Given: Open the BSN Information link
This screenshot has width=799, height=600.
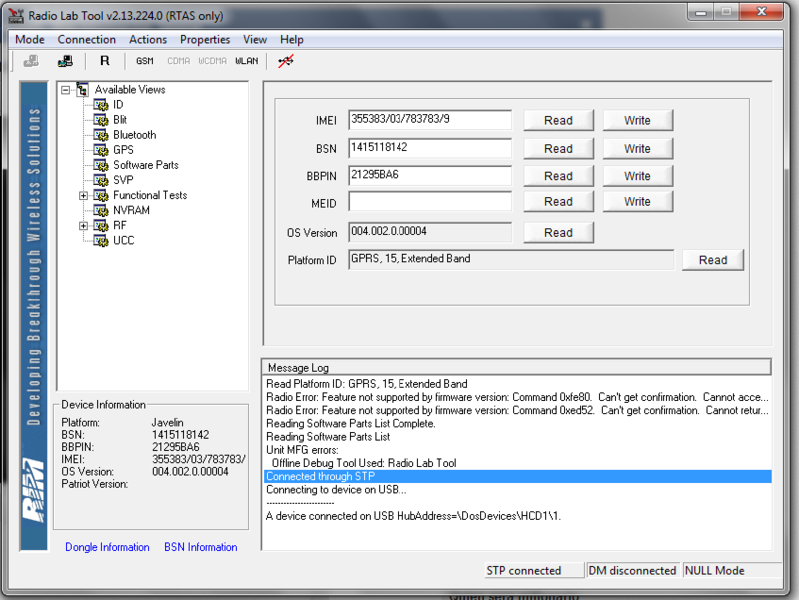Looking at the screenshot, I should pos(201,547).
